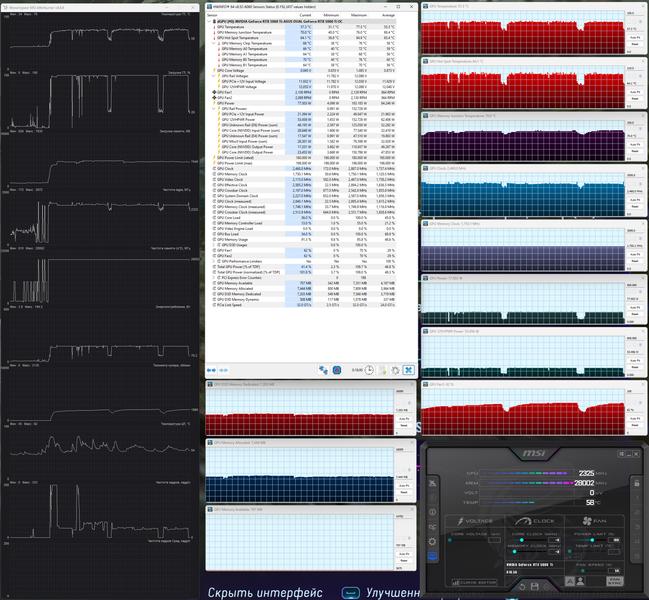Collapse the NVIDIA GeForce RTX GPU sensor group
The height and width of the screenshot is (600, 649).
(x=209, y=21)
